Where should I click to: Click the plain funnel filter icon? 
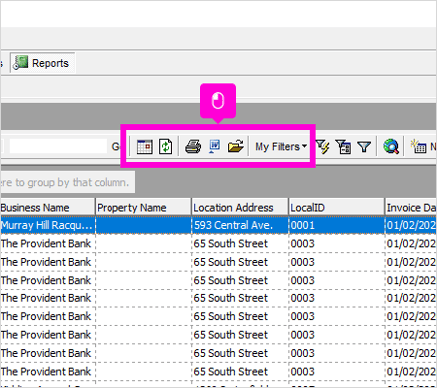tap(364, 147)
